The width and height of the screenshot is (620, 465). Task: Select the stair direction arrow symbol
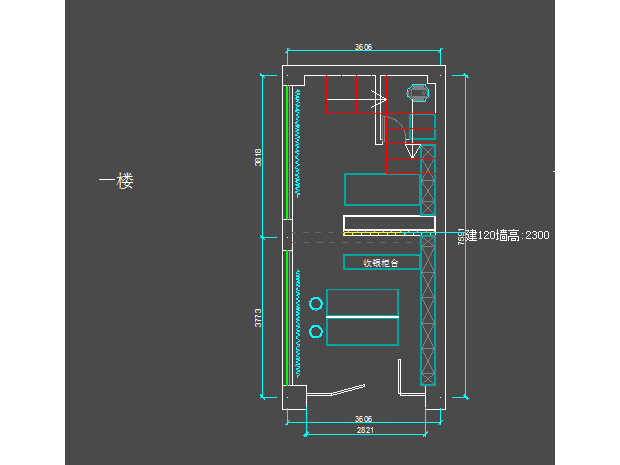coord(377,100)
